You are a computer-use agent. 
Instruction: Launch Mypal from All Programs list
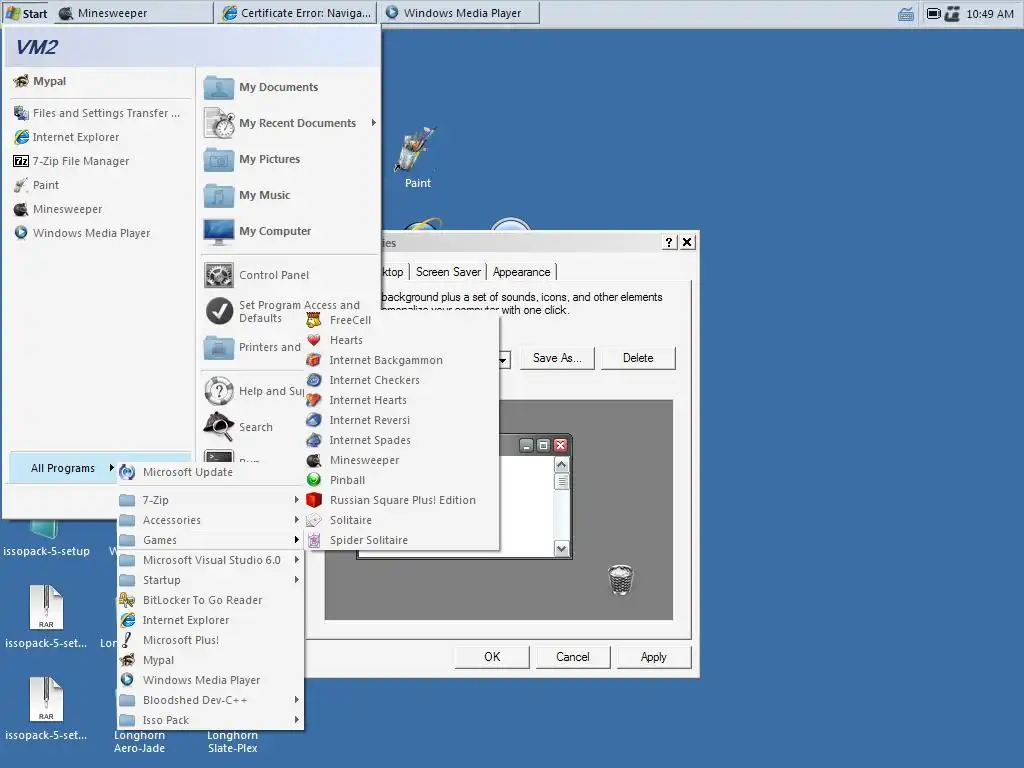click(210, 660)
